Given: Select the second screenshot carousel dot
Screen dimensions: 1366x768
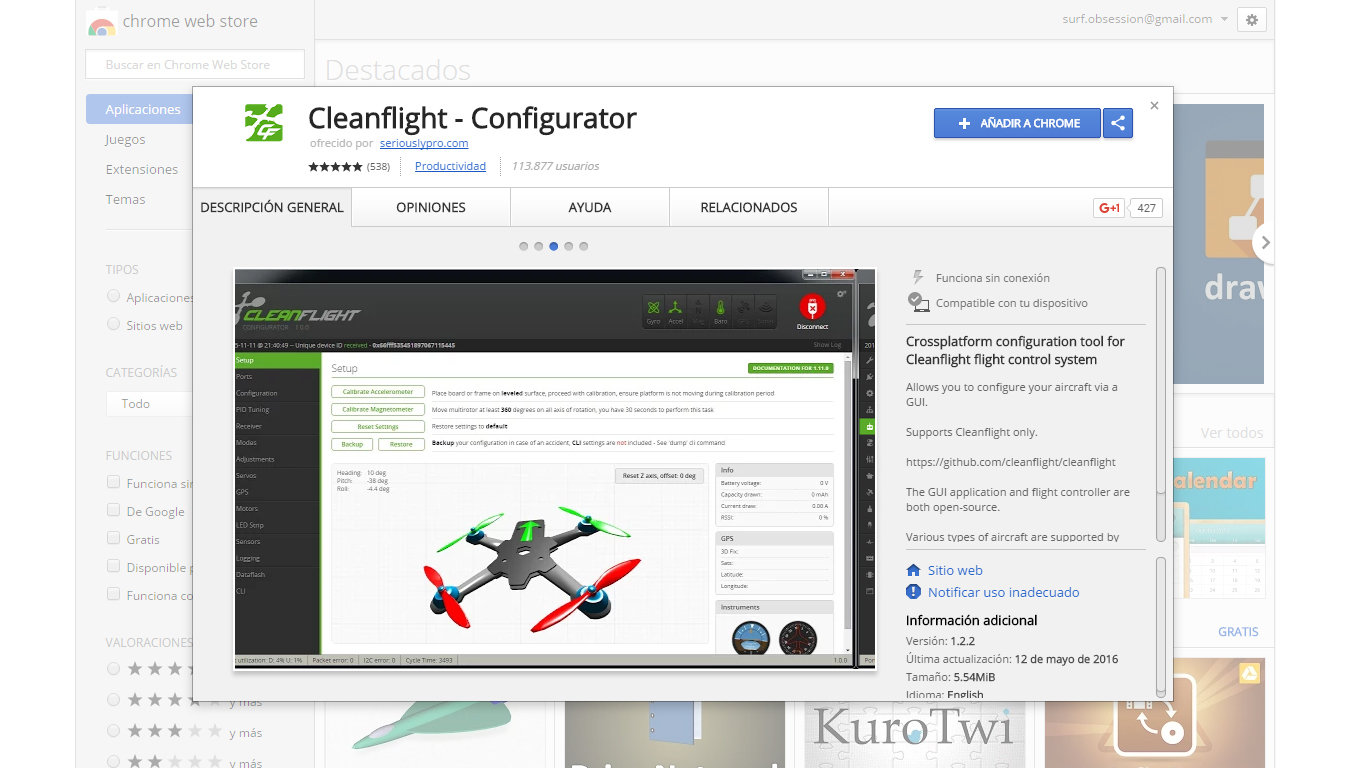Looking at the screenshot, I should point(538,246).
